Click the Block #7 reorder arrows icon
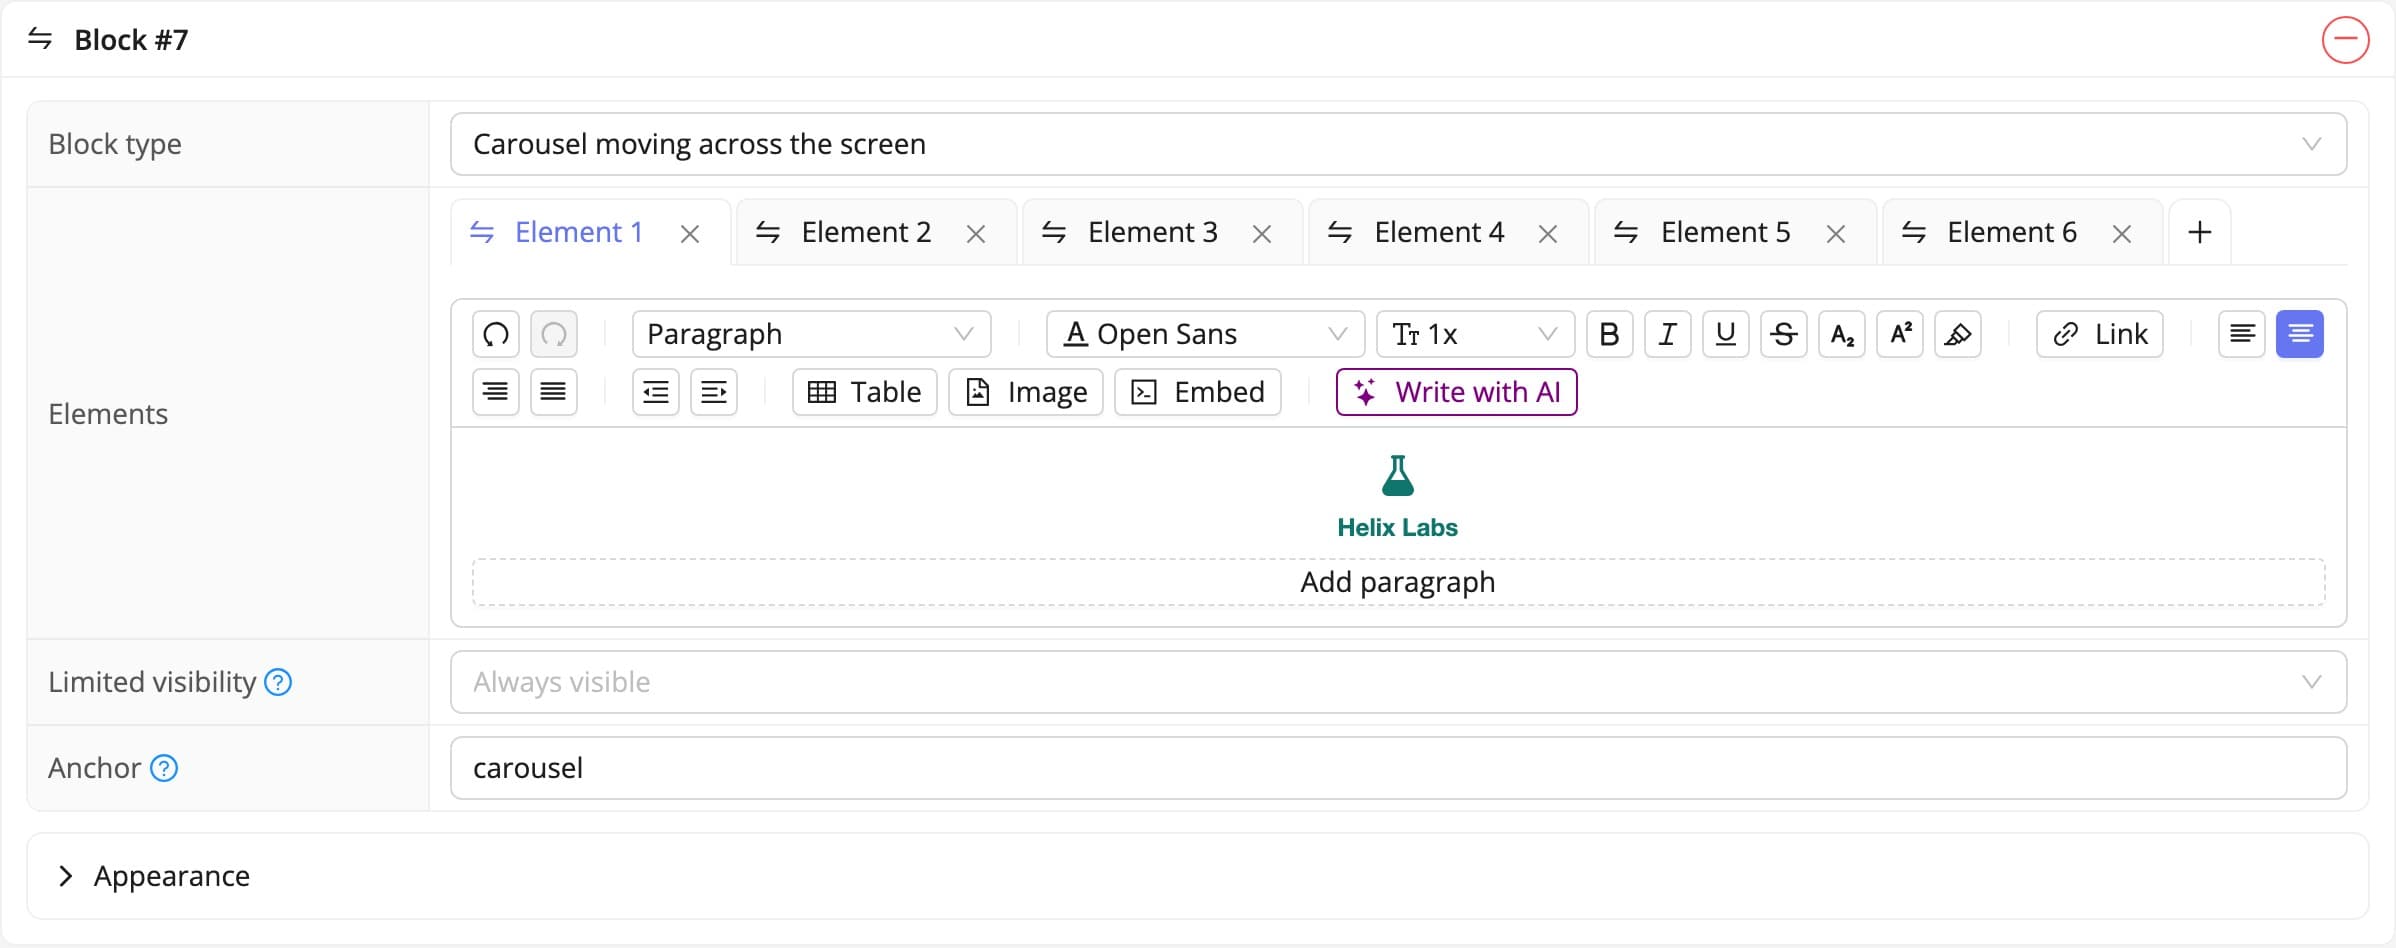The width and height of the screenshot is (2396, 948). (x=40, y=39)
